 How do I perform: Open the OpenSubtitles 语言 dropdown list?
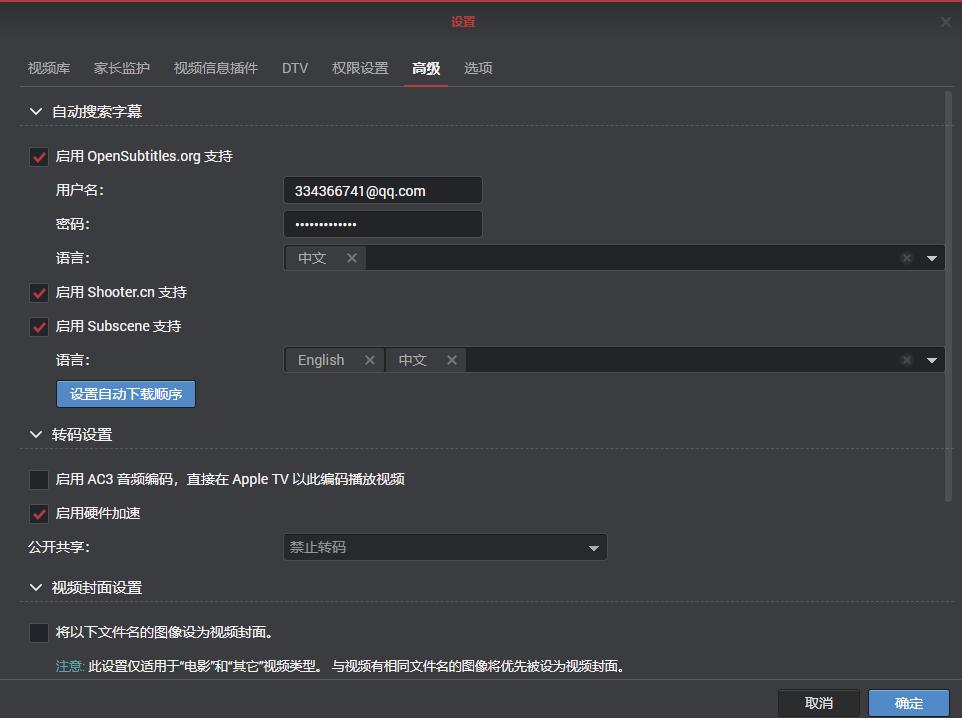click(x=931, y=257)
